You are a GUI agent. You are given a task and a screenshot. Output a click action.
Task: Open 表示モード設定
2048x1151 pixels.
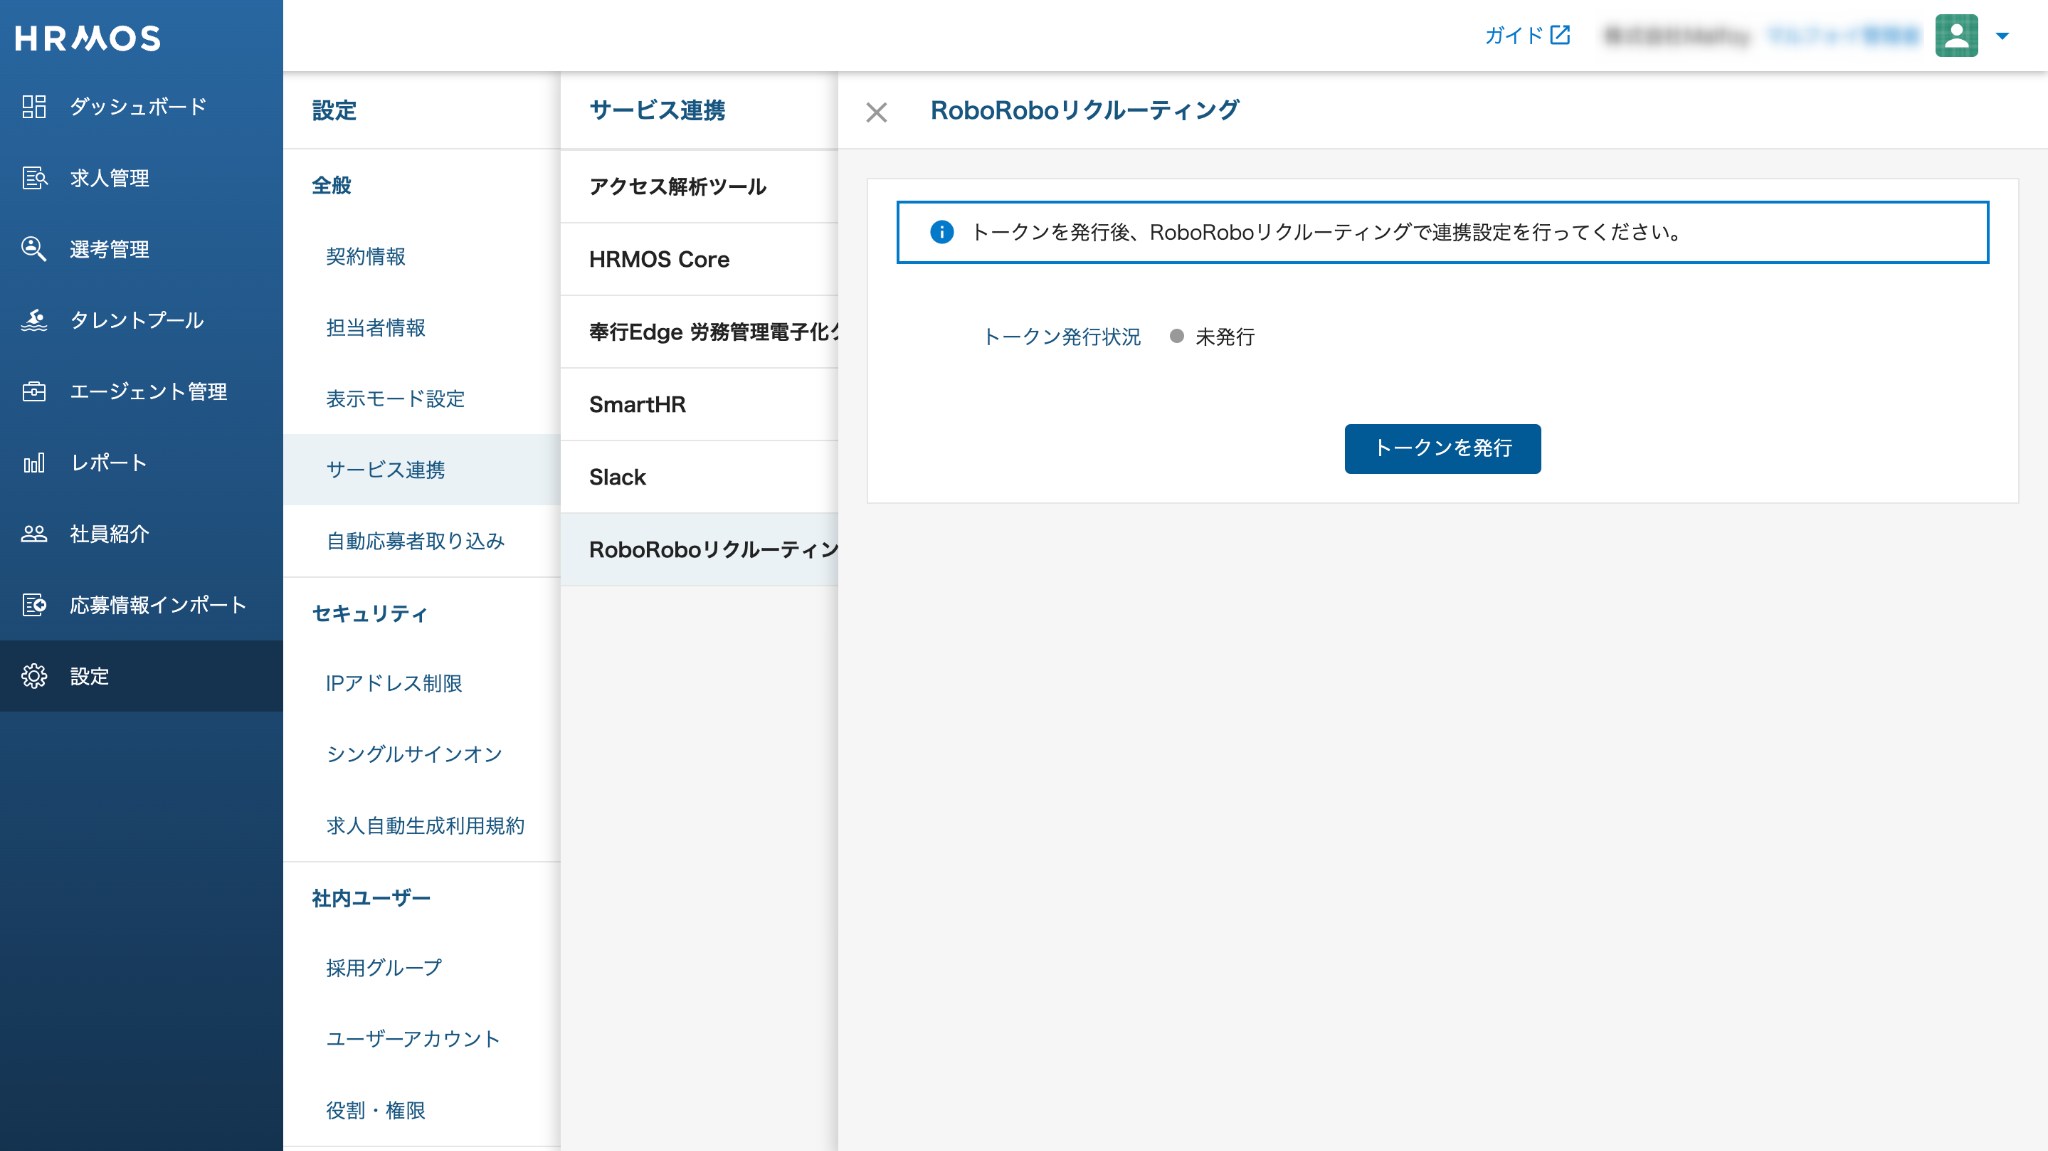pos(421,398)
